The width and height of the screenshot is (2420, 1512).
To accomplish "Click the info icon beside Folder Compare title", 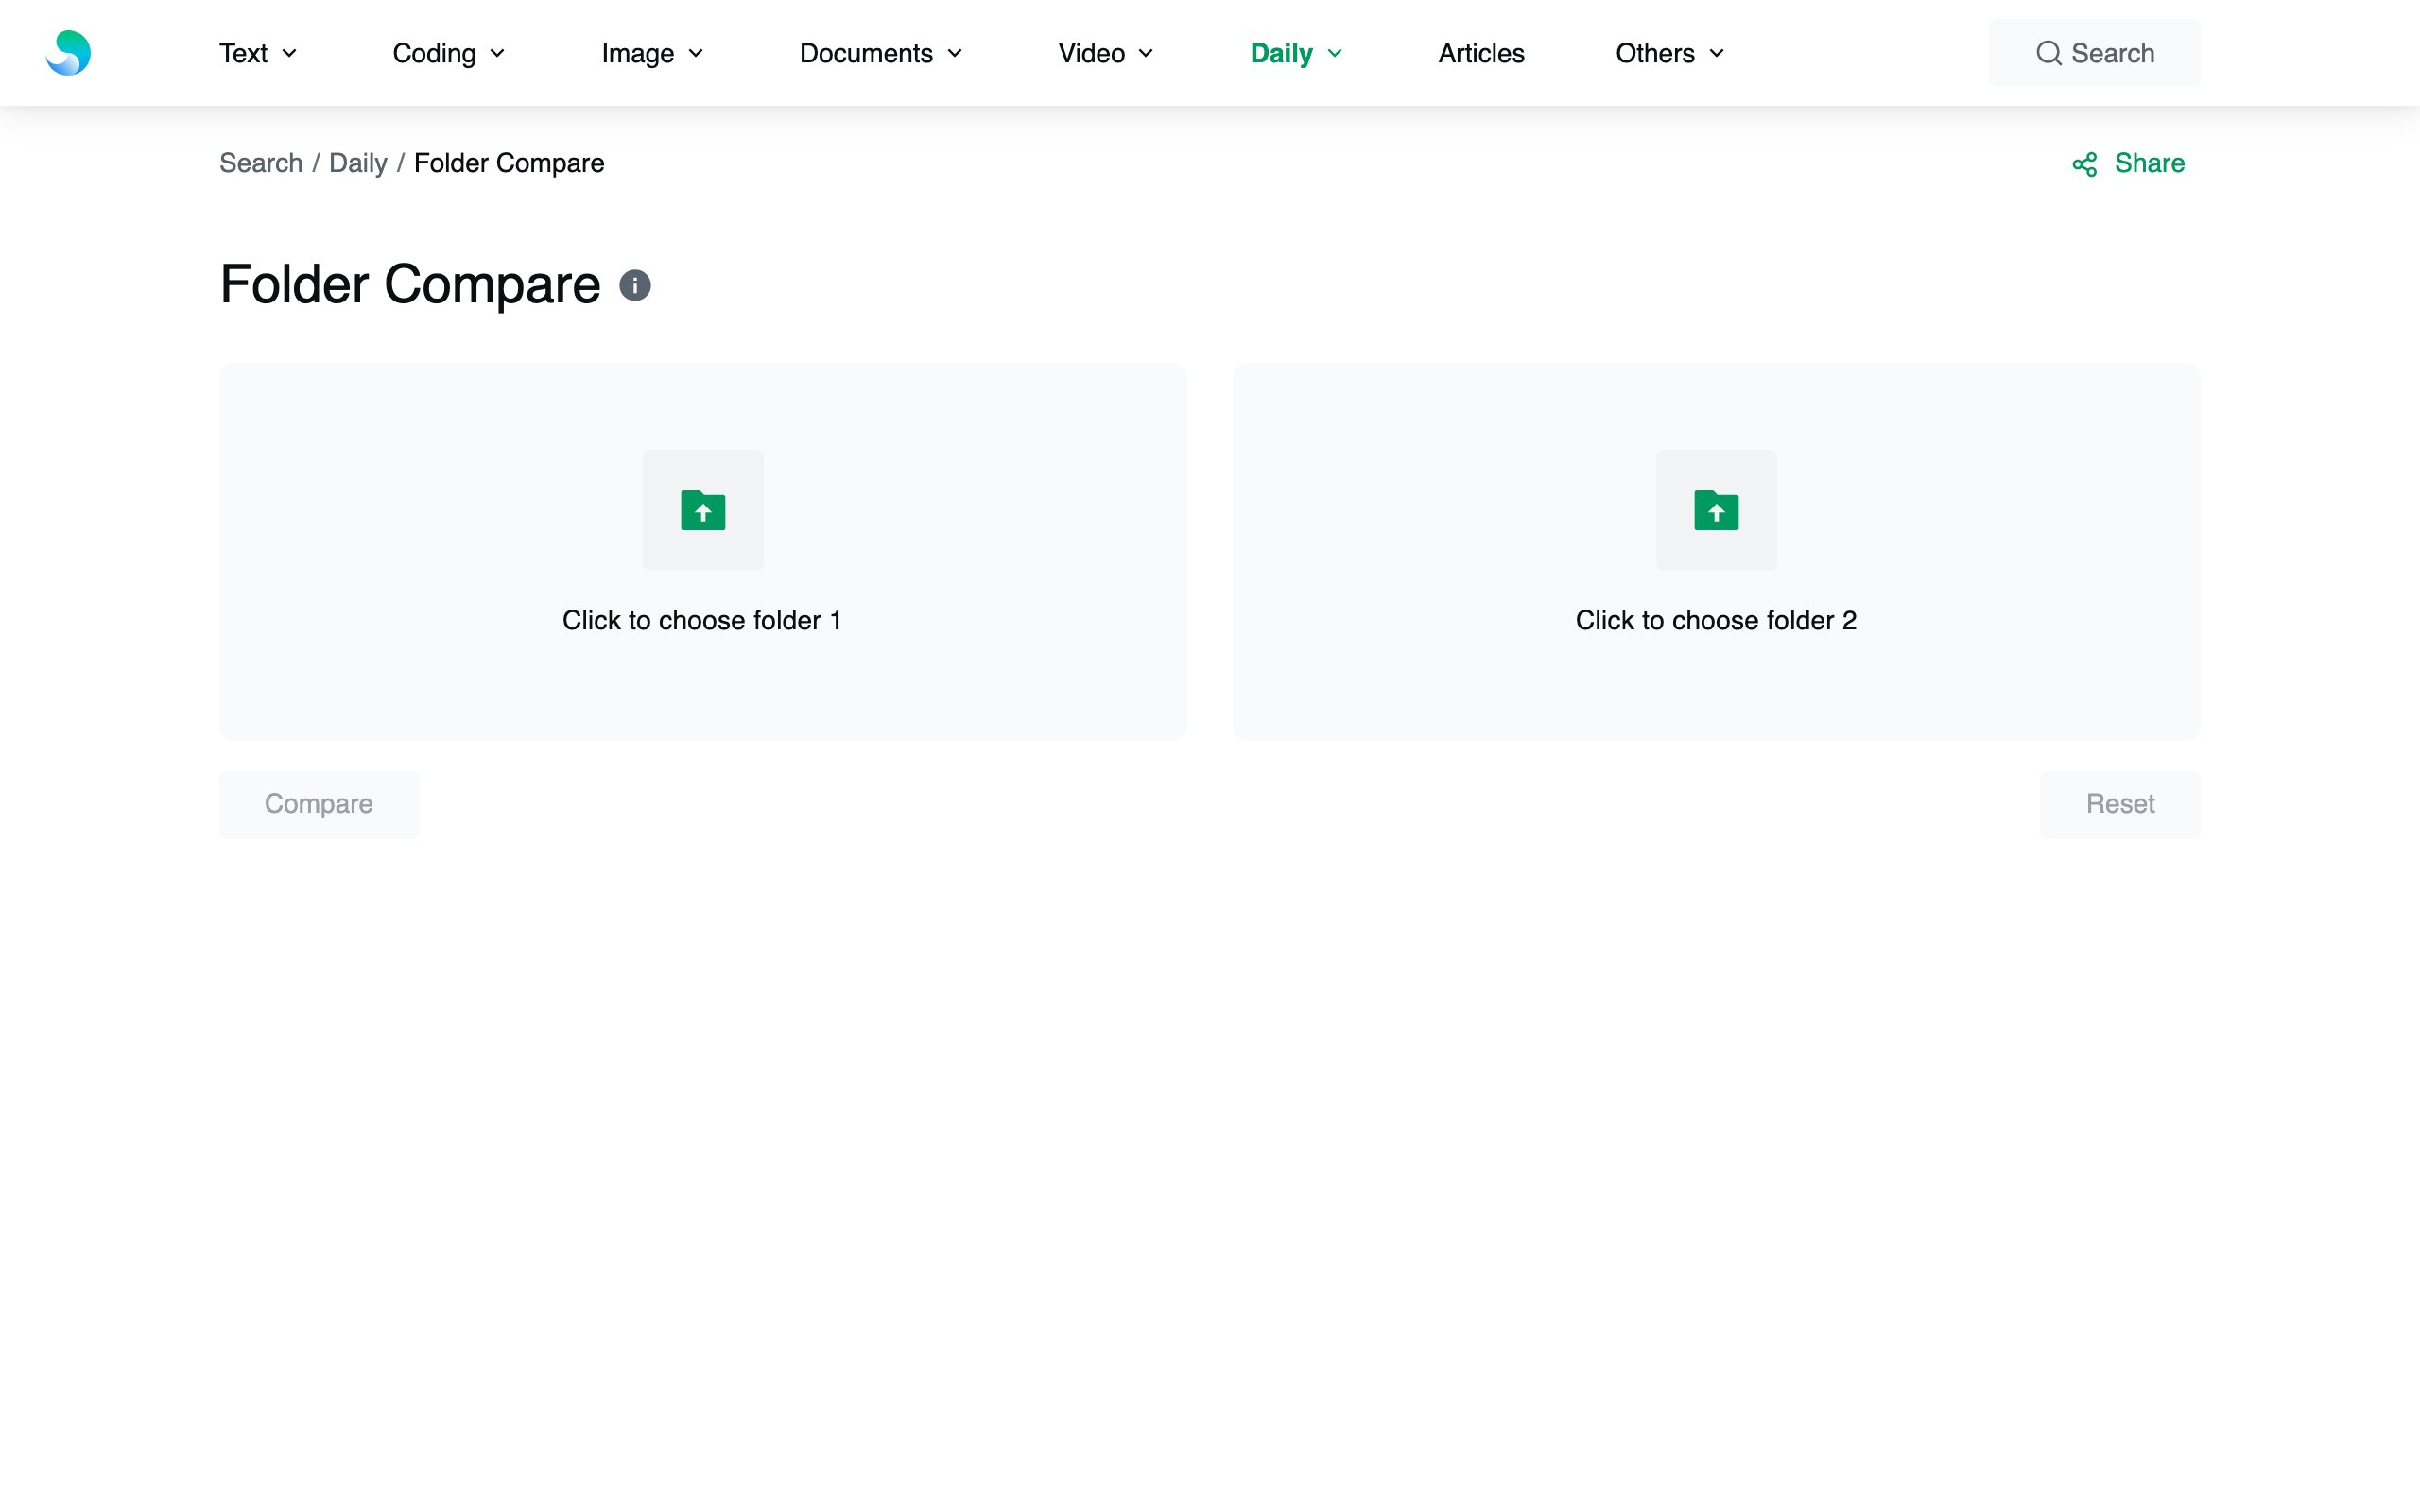I will click(x=635, y=286).
